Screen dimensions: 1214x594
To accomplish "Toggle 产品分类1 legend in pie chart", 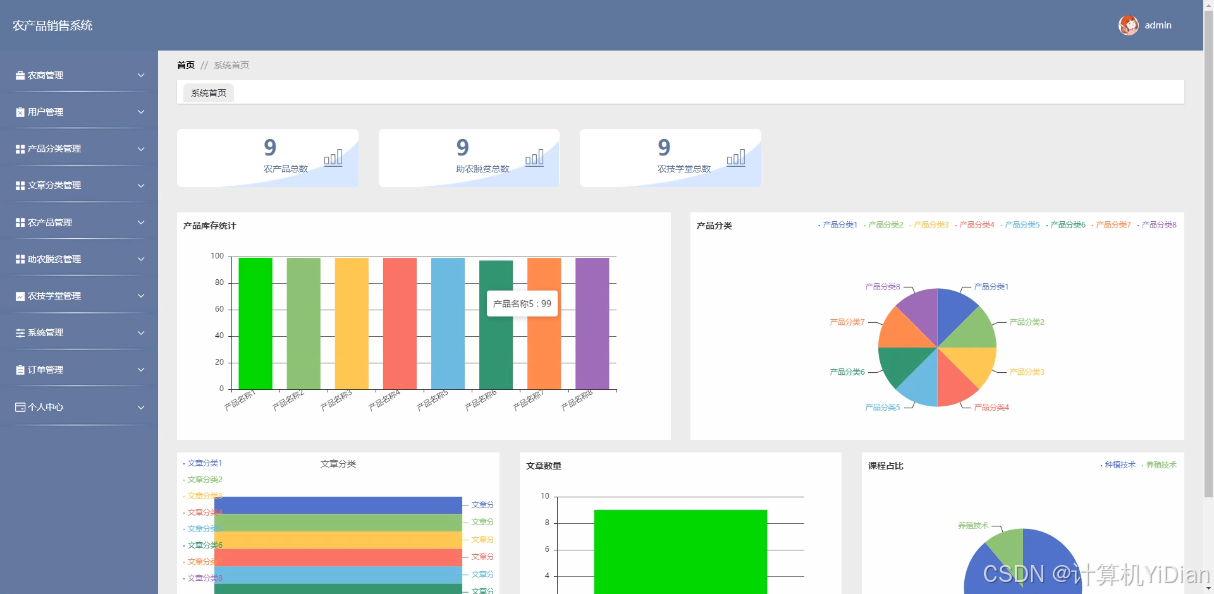I will pyautogui.click(x=838, y=225).
